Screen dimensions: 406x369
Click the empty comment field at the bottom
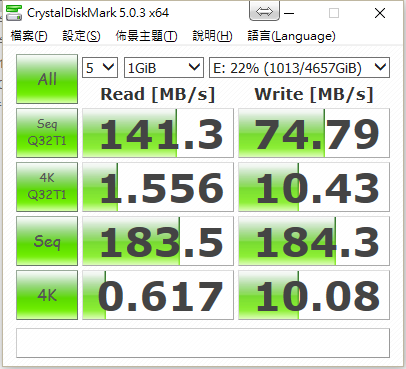203,343
